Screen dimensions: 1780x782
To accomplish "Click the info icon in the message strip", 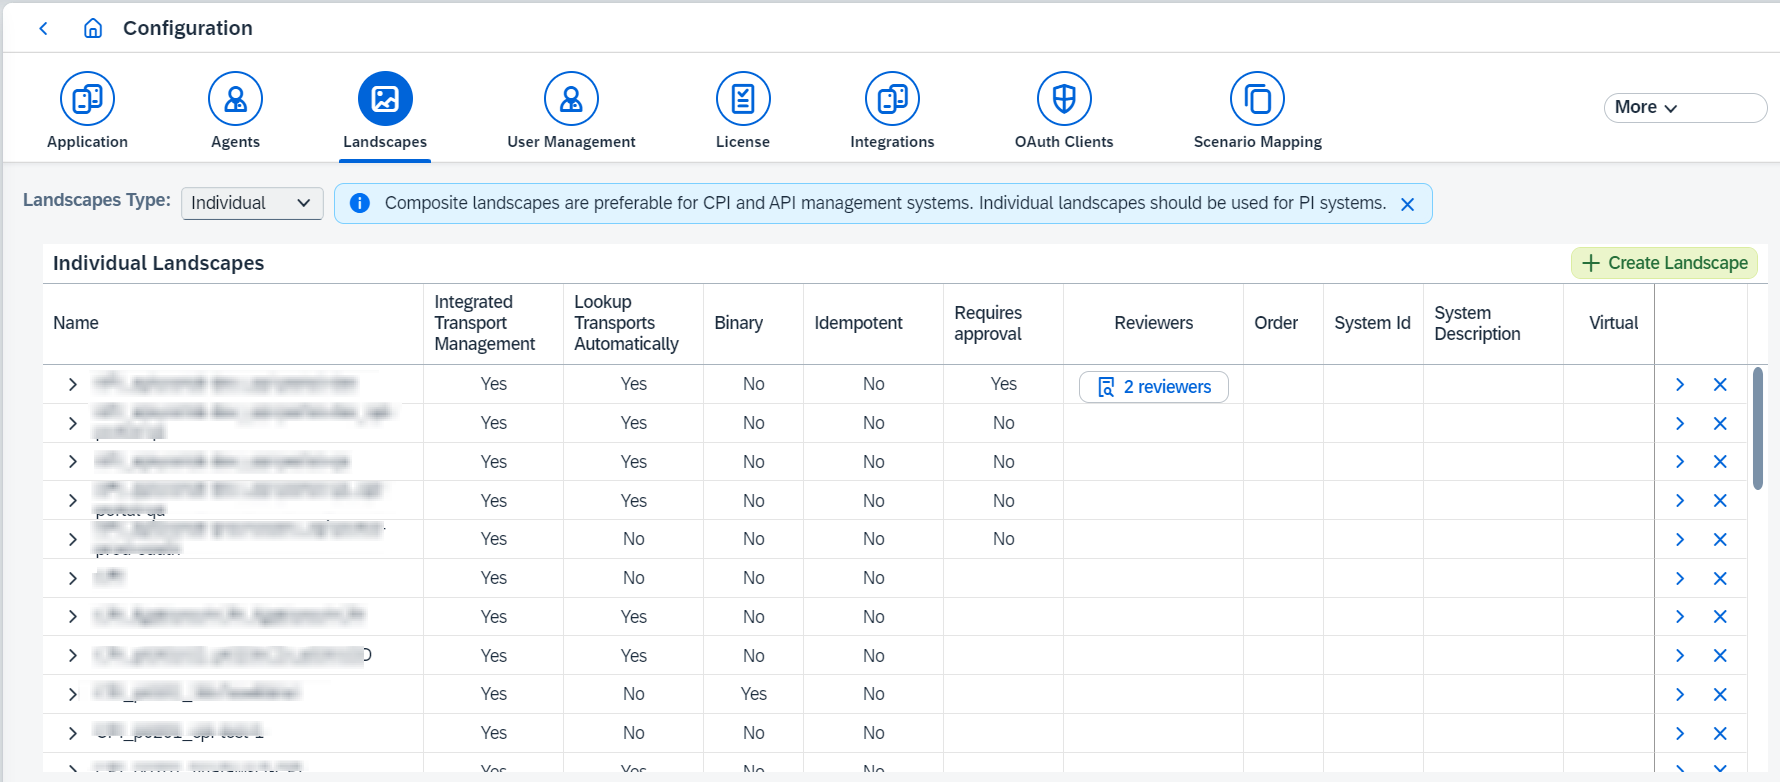I will [x=360, y=203].
